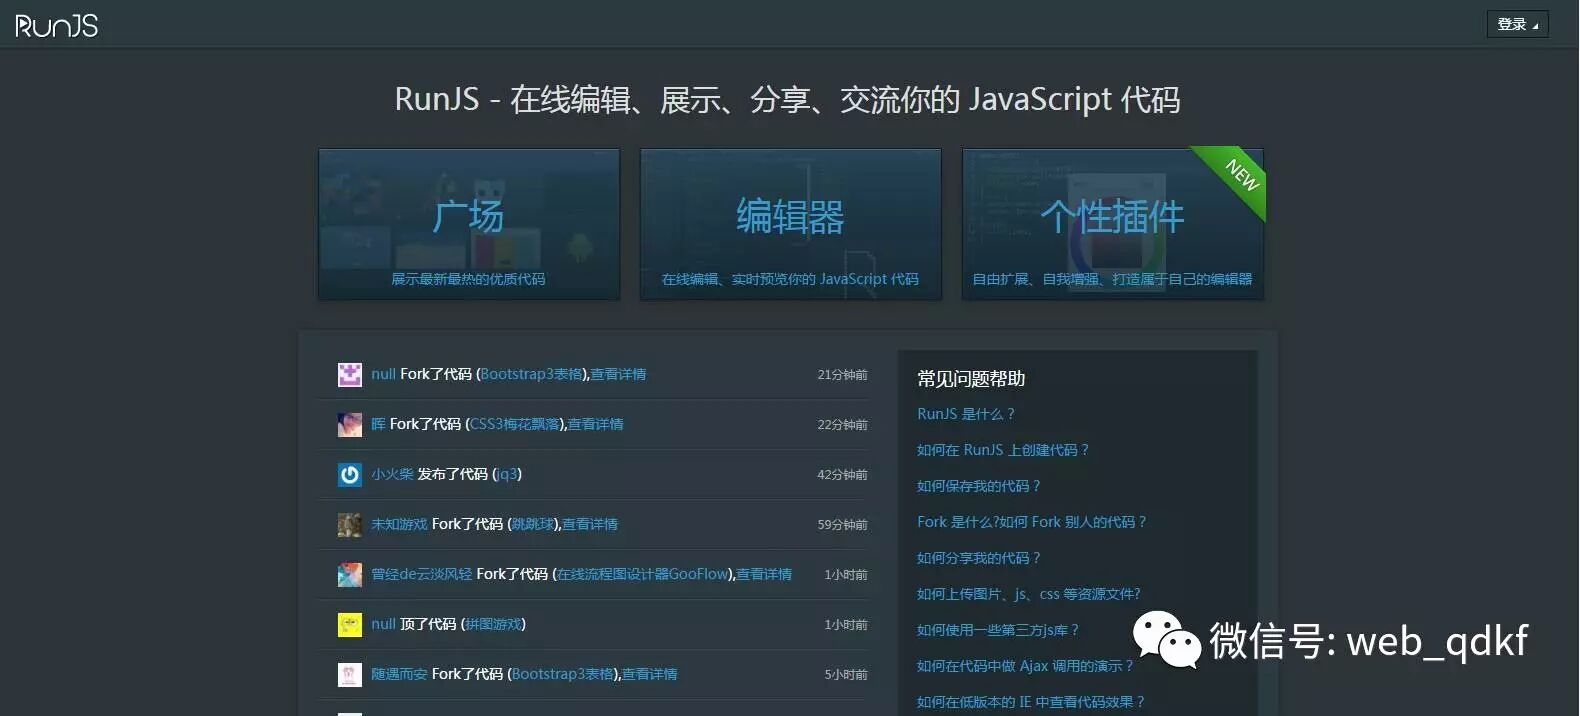
Task: Open the 广场 square card
Action: tap(469, 224)
